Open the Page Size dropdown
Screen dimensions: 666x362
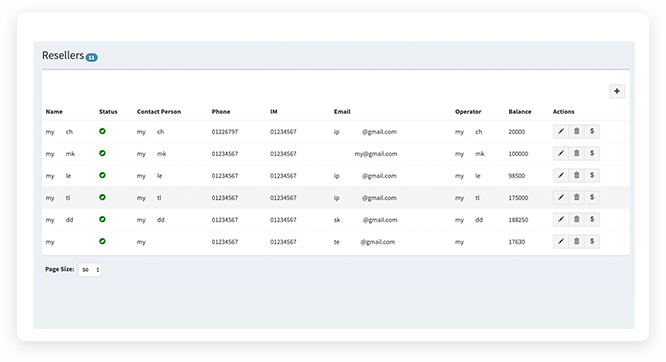90,269
